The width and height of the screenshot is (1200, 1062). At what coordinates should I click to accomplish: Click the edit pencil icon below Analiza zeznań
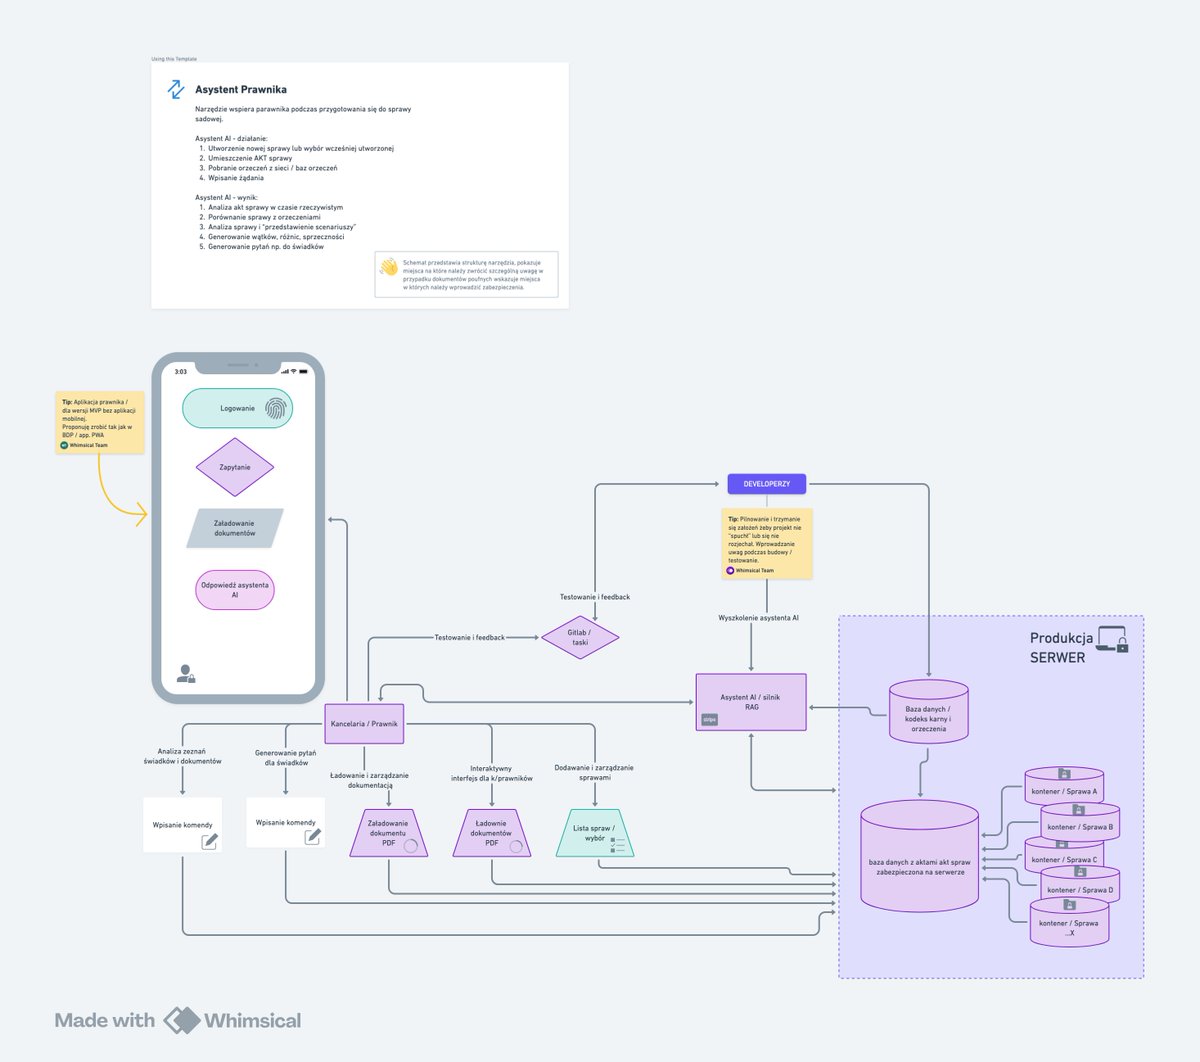pyautogui.click(x=210, y=842)
